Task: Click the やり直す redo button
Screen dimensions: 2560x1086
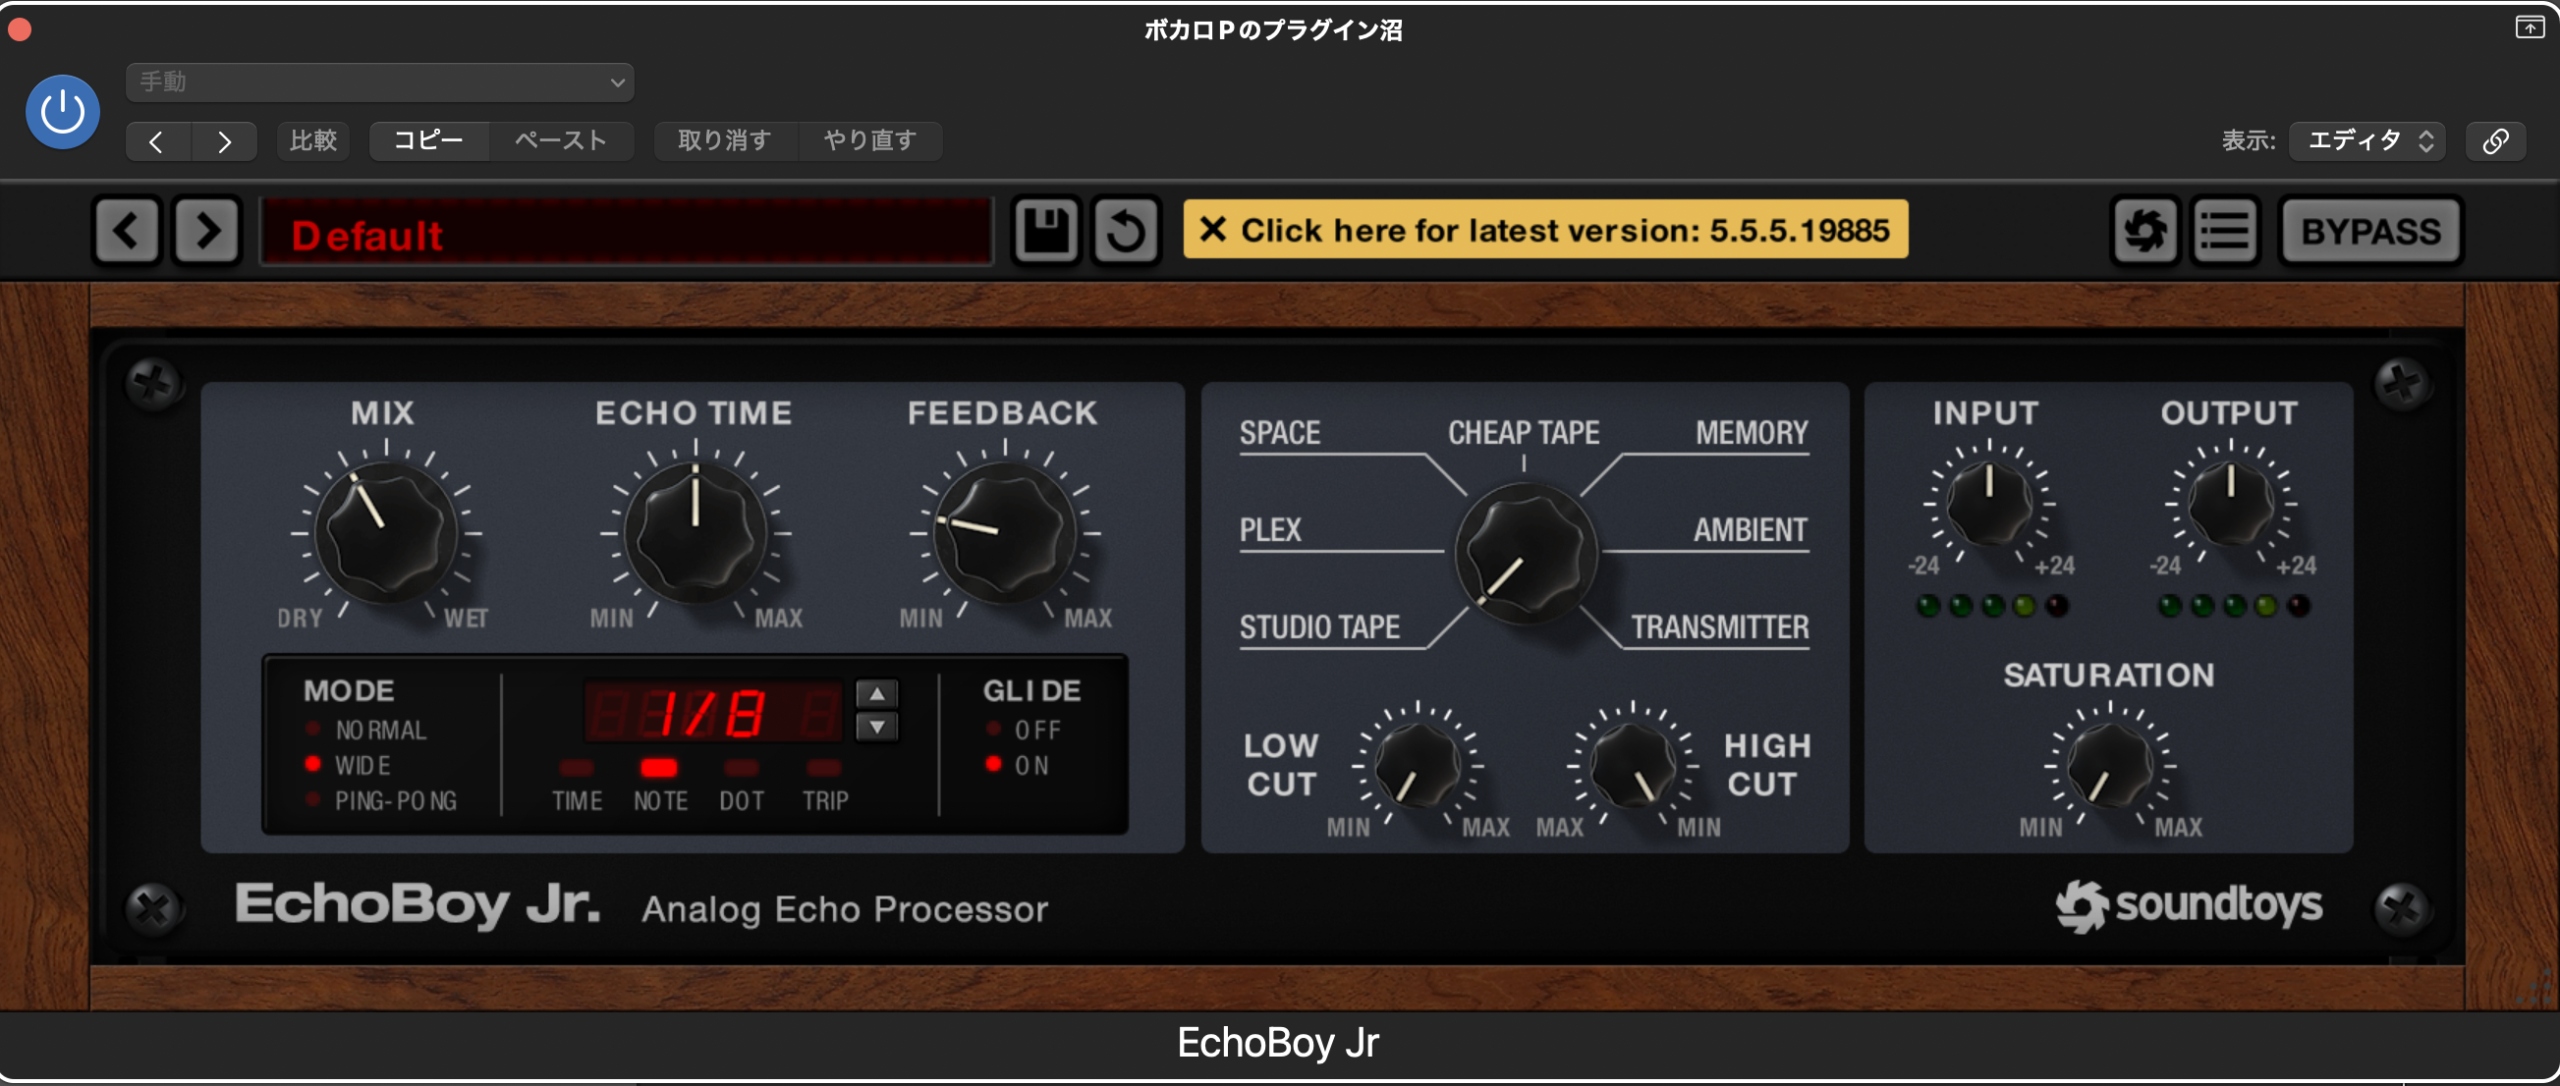Action: 870,141
